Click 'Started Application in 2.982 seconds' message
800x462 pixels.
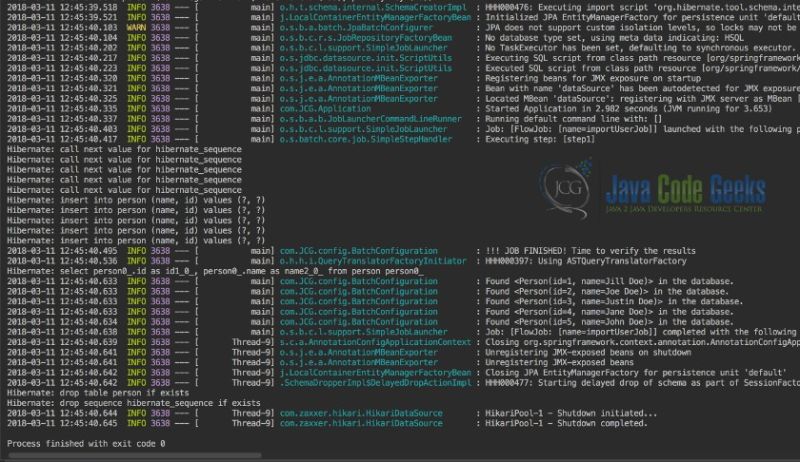coord(629,109)
